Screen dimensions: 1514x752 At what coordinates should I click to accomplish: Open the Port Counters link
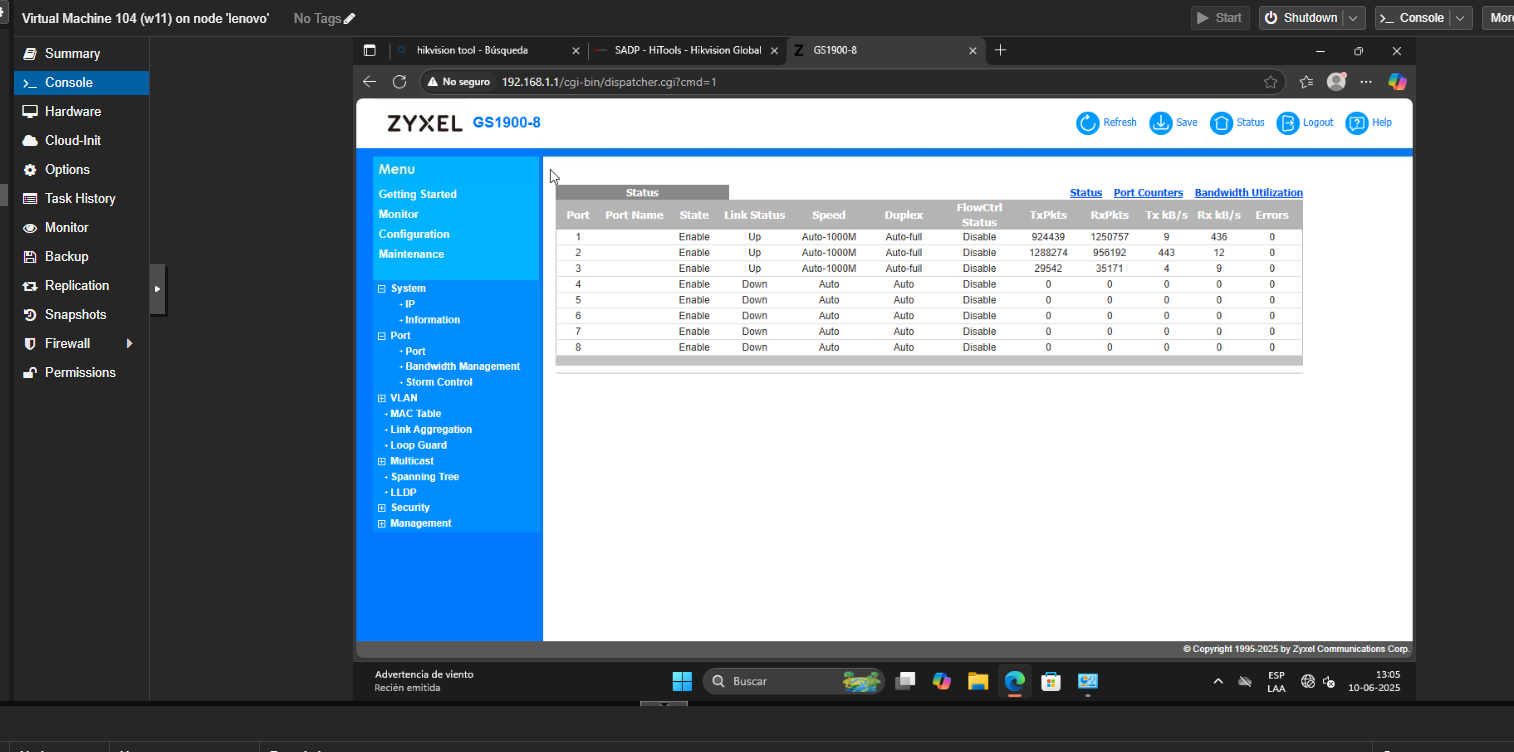coord(1148,193)
